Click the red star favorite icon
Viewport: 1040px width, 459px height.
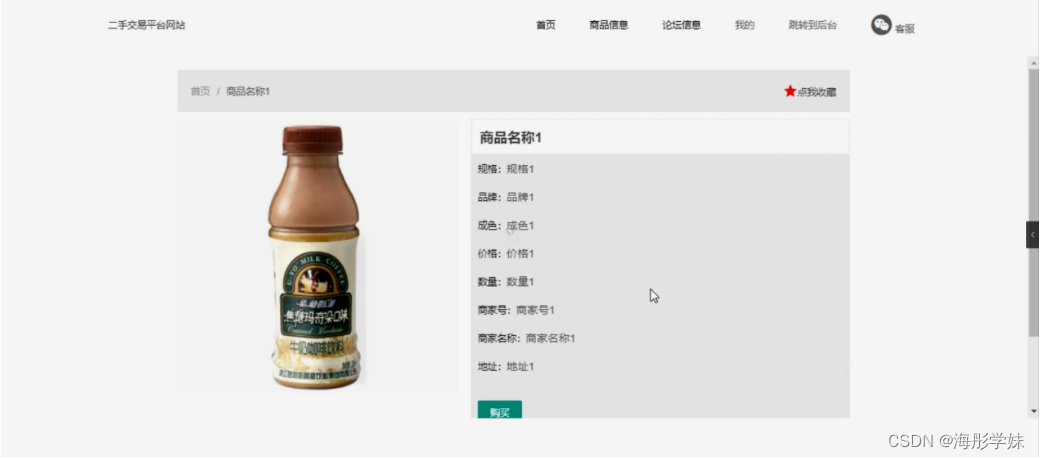789,91
